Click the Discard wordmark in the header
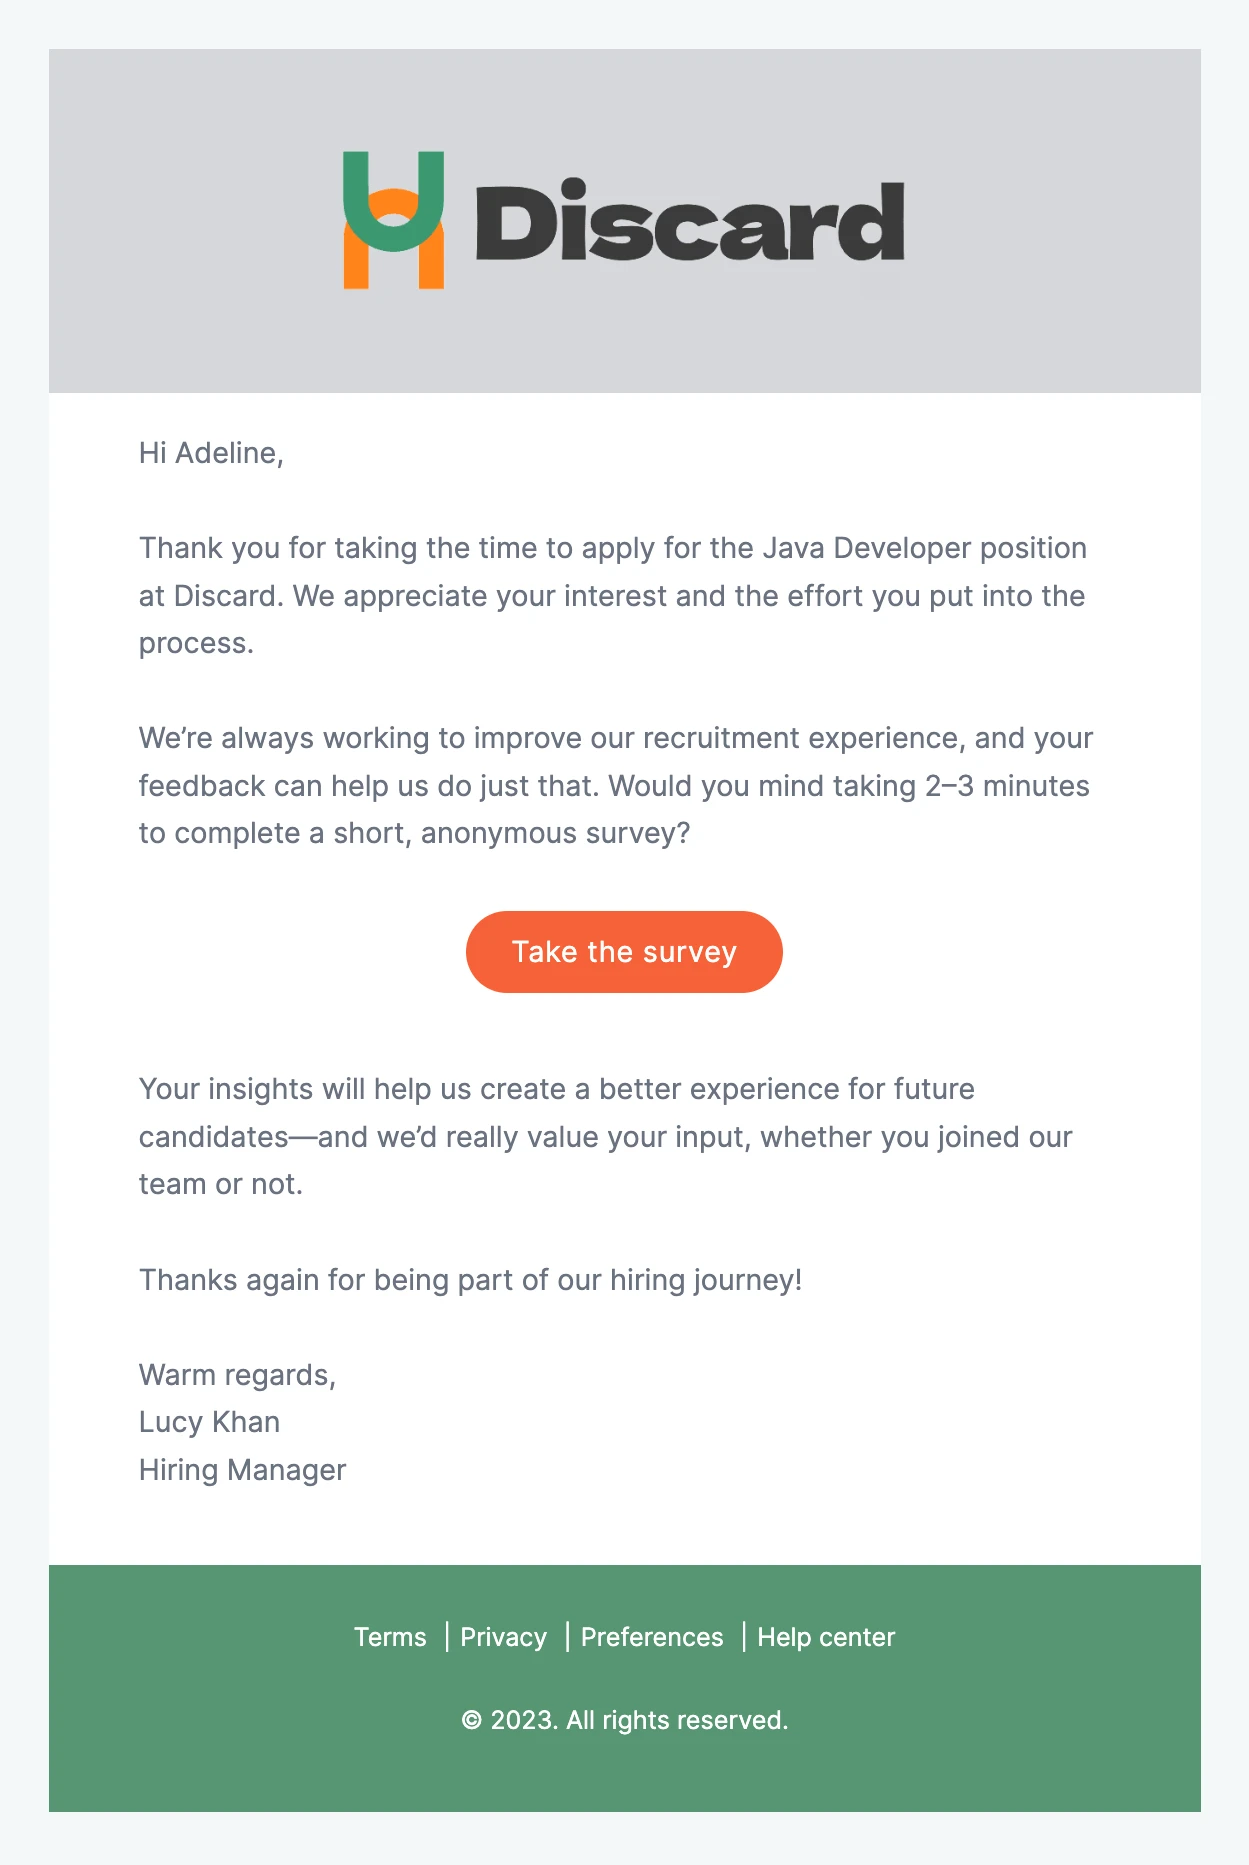The image size is (1249, 1865). click(689, 222)
